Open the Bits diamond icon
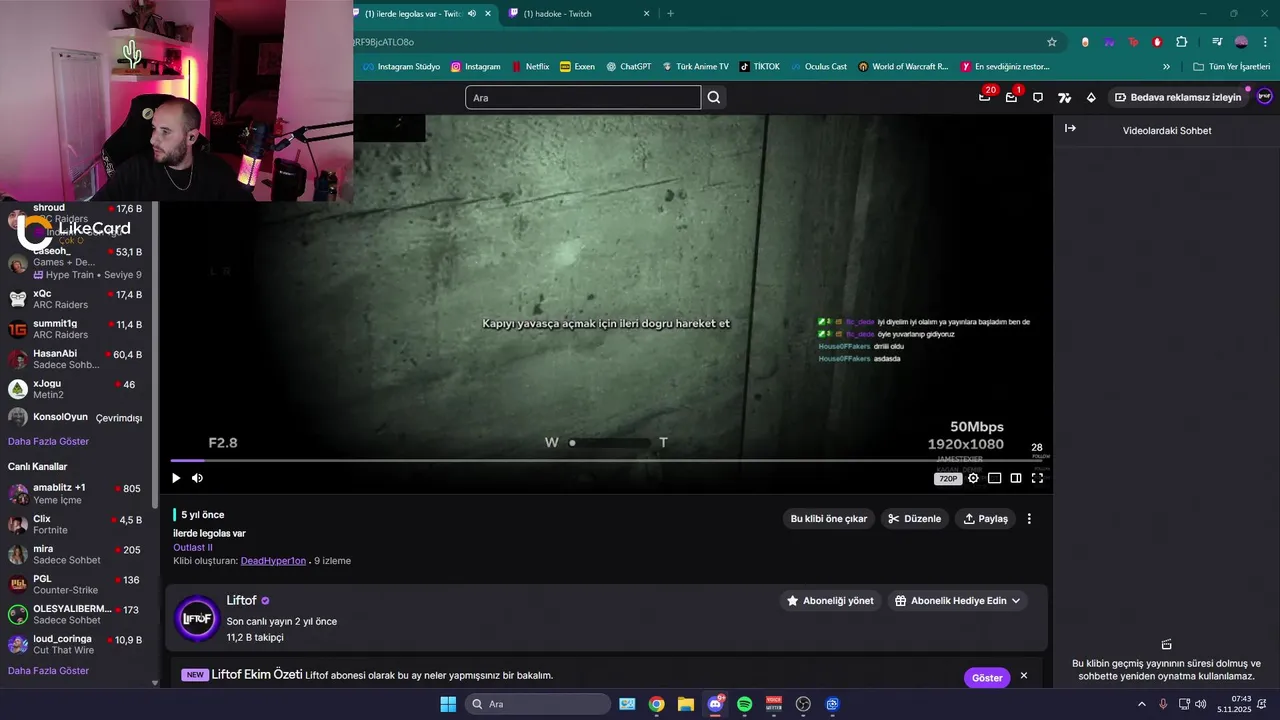The width and height of the screenshot is (1280, 720). pyautogui.click(x=1091, y=97)
